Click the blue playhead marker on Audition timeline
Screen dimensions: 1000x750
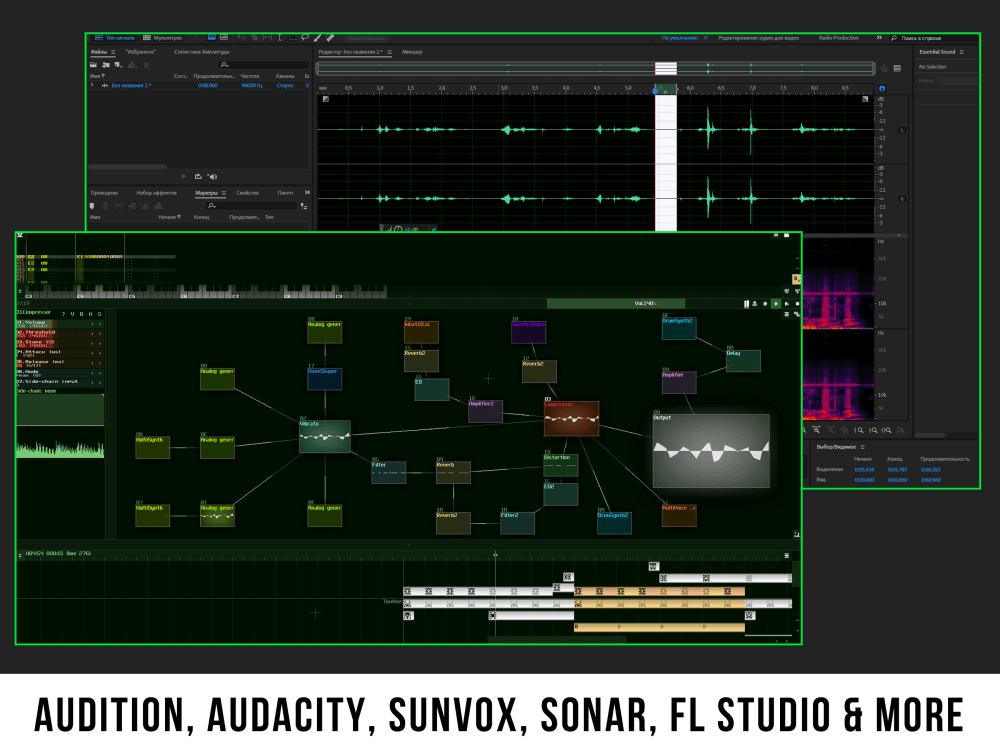point(656,91)
